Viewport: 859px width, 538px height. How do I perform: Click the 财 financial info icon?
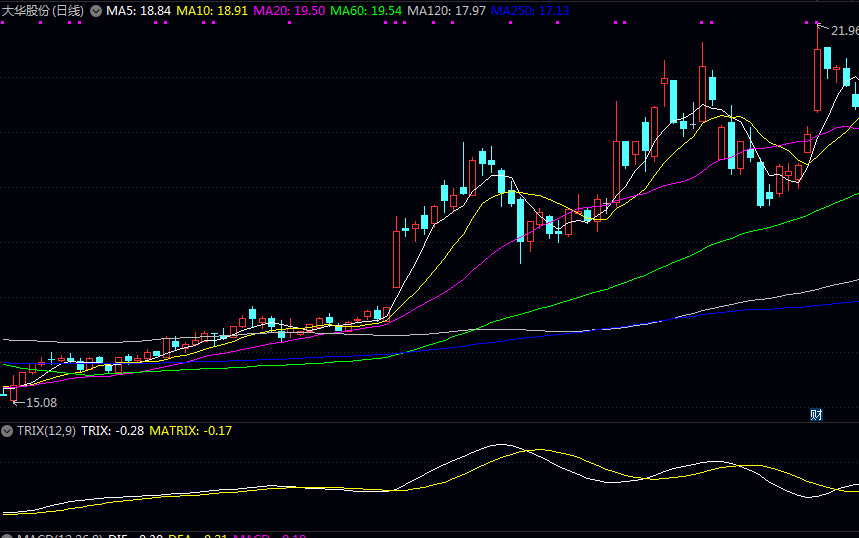[x=816, y=415]
